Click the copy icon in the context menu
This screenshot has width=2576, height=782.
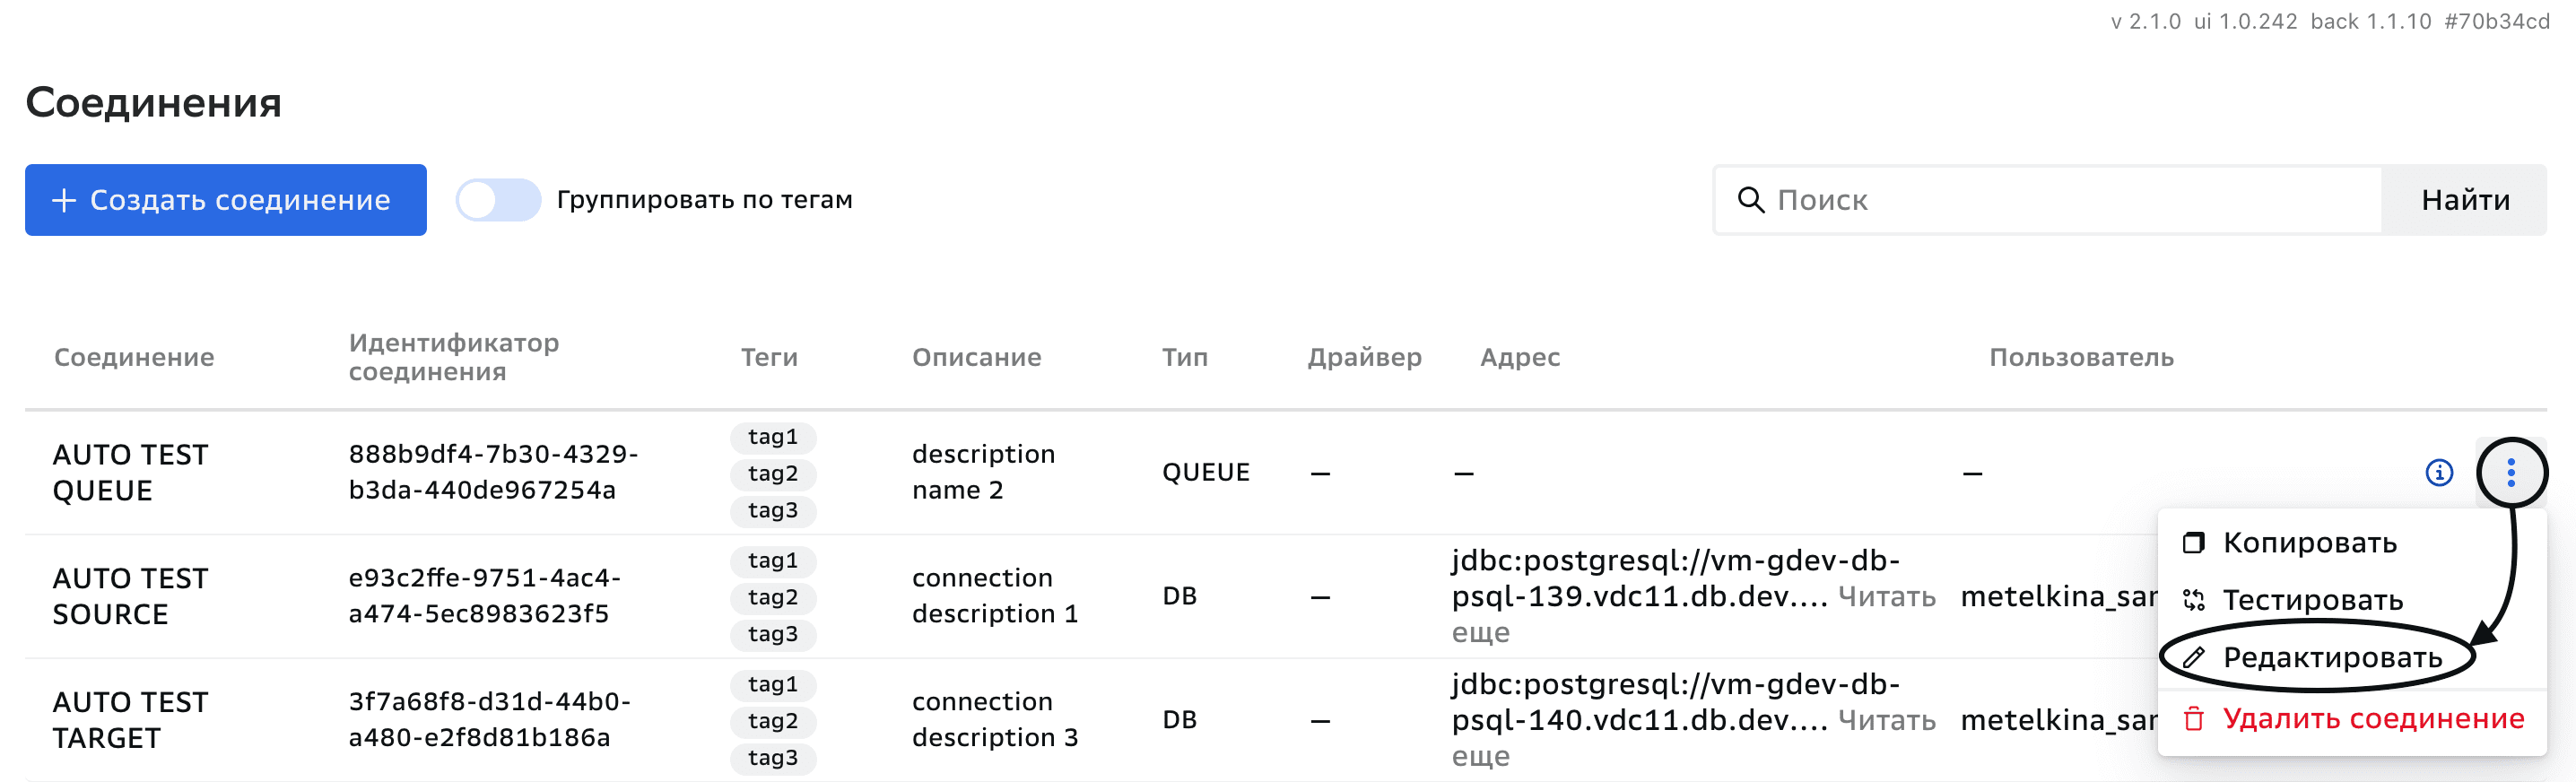pos(2193,543)
